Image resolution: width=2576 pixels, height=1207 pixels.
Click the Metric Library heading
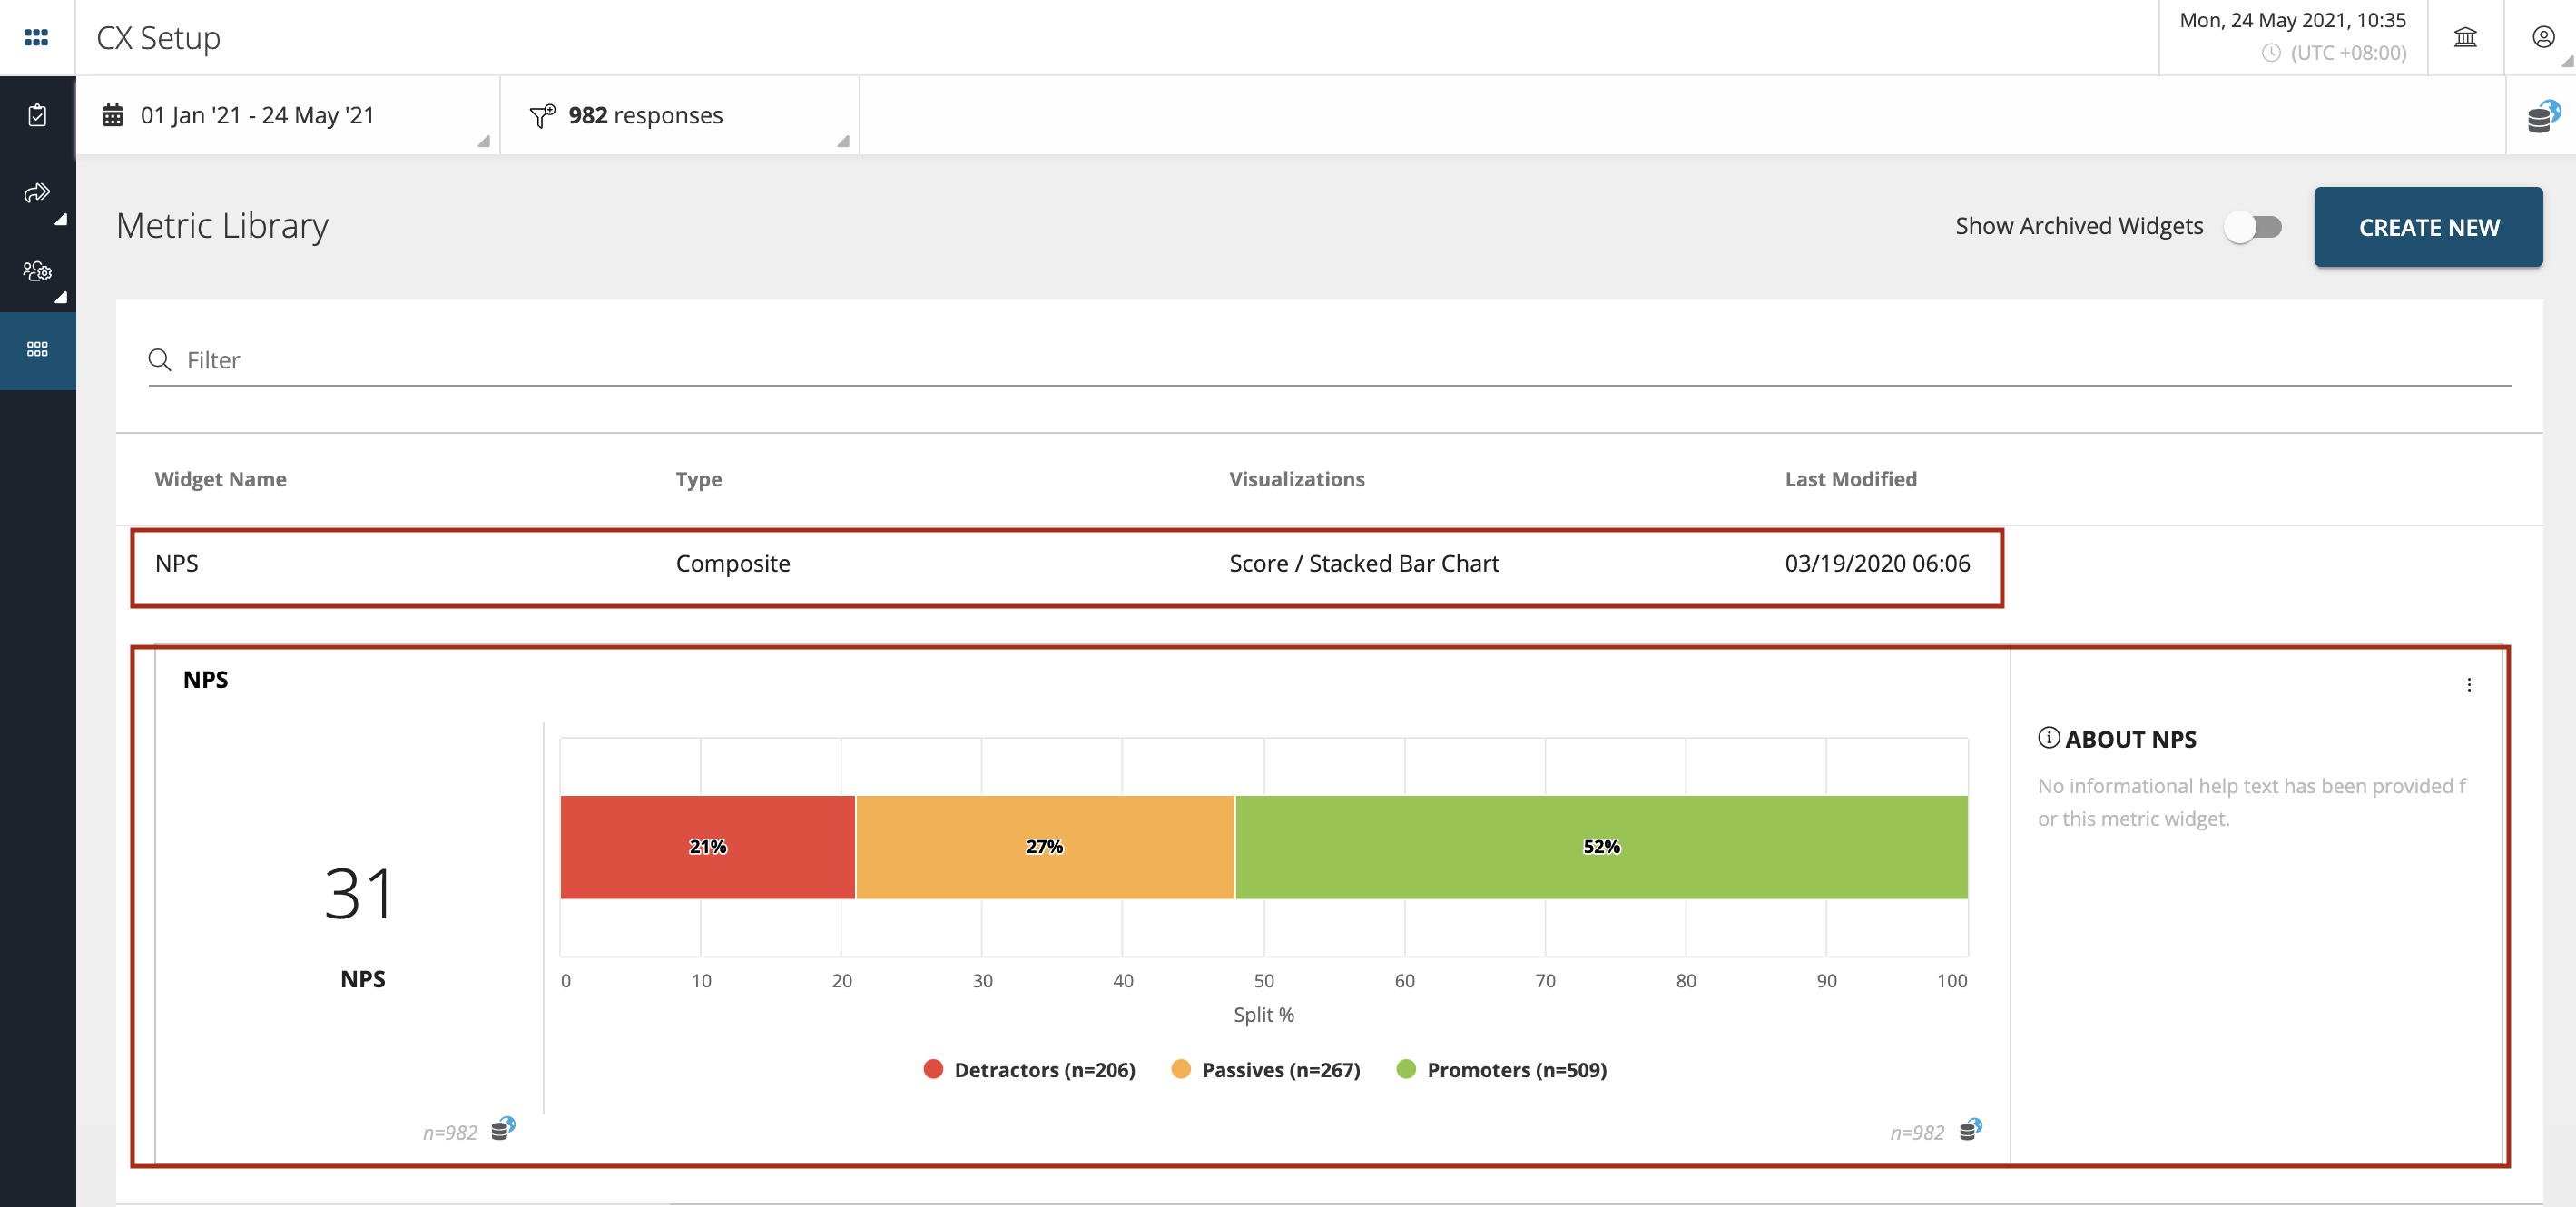222,226
